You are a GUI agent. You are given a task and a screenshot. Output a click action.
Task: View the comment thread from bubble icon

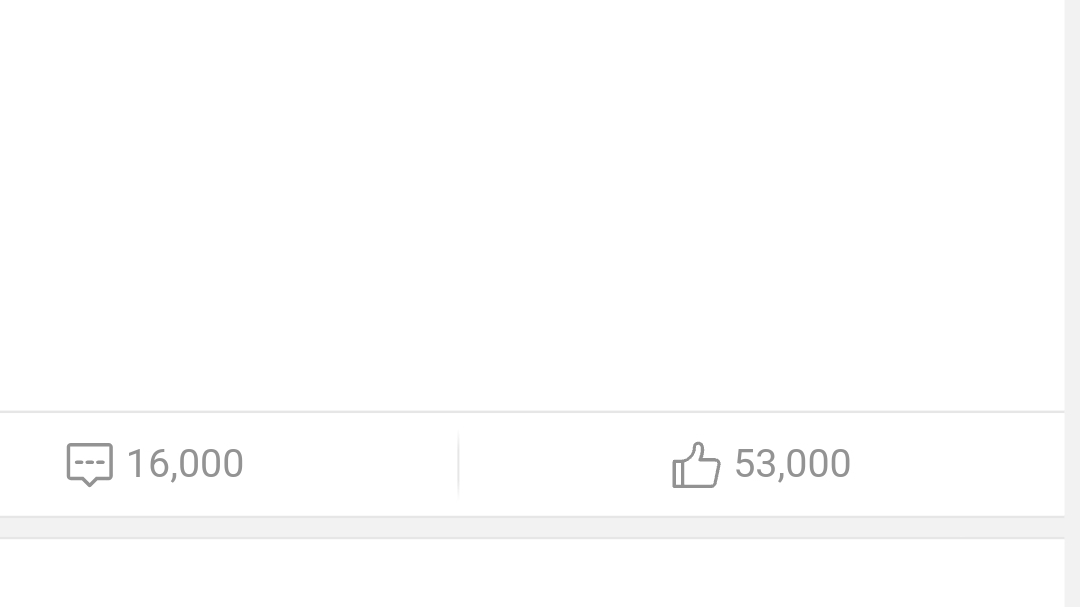click(89, 464)
